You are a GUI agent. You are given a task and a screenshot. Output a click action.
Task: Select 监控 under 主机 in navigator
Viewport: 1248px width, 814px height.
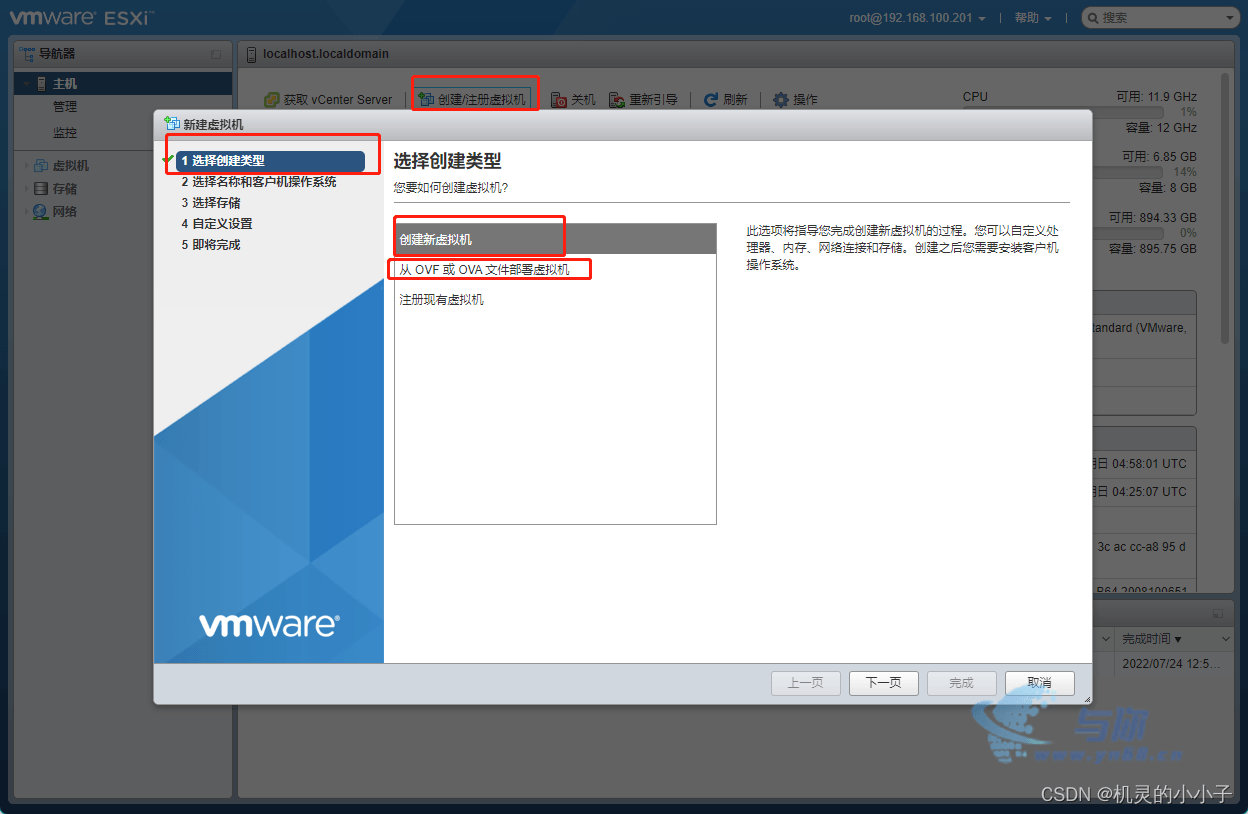pyautogui.click(x=65, y=133)
